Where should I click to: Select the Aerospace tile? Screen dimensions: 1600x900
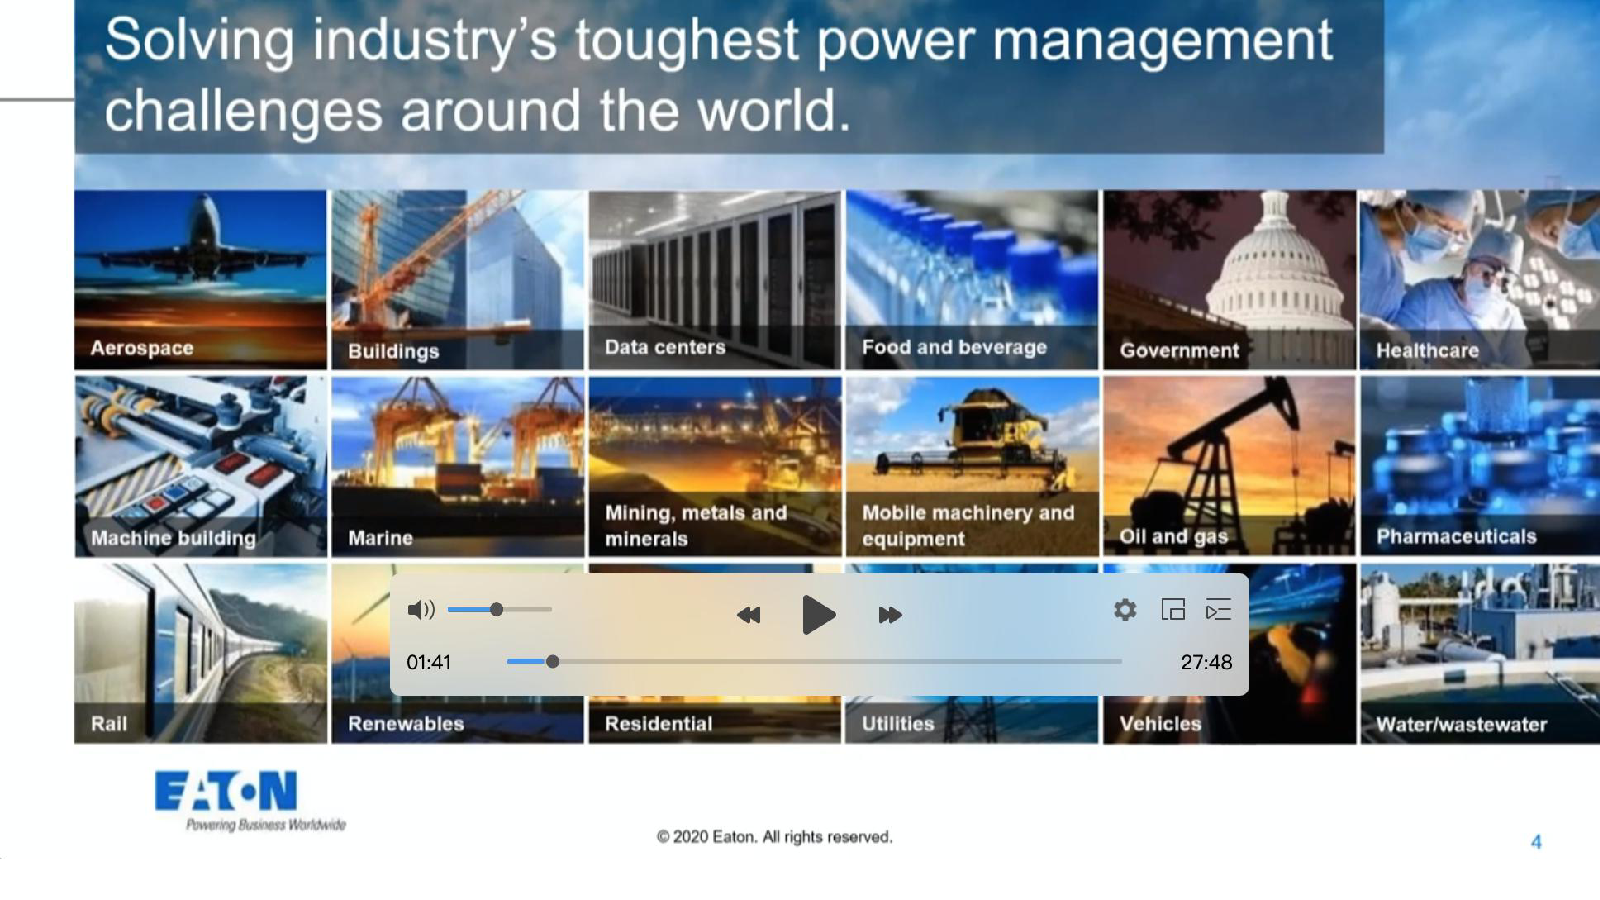coord(200,280)
